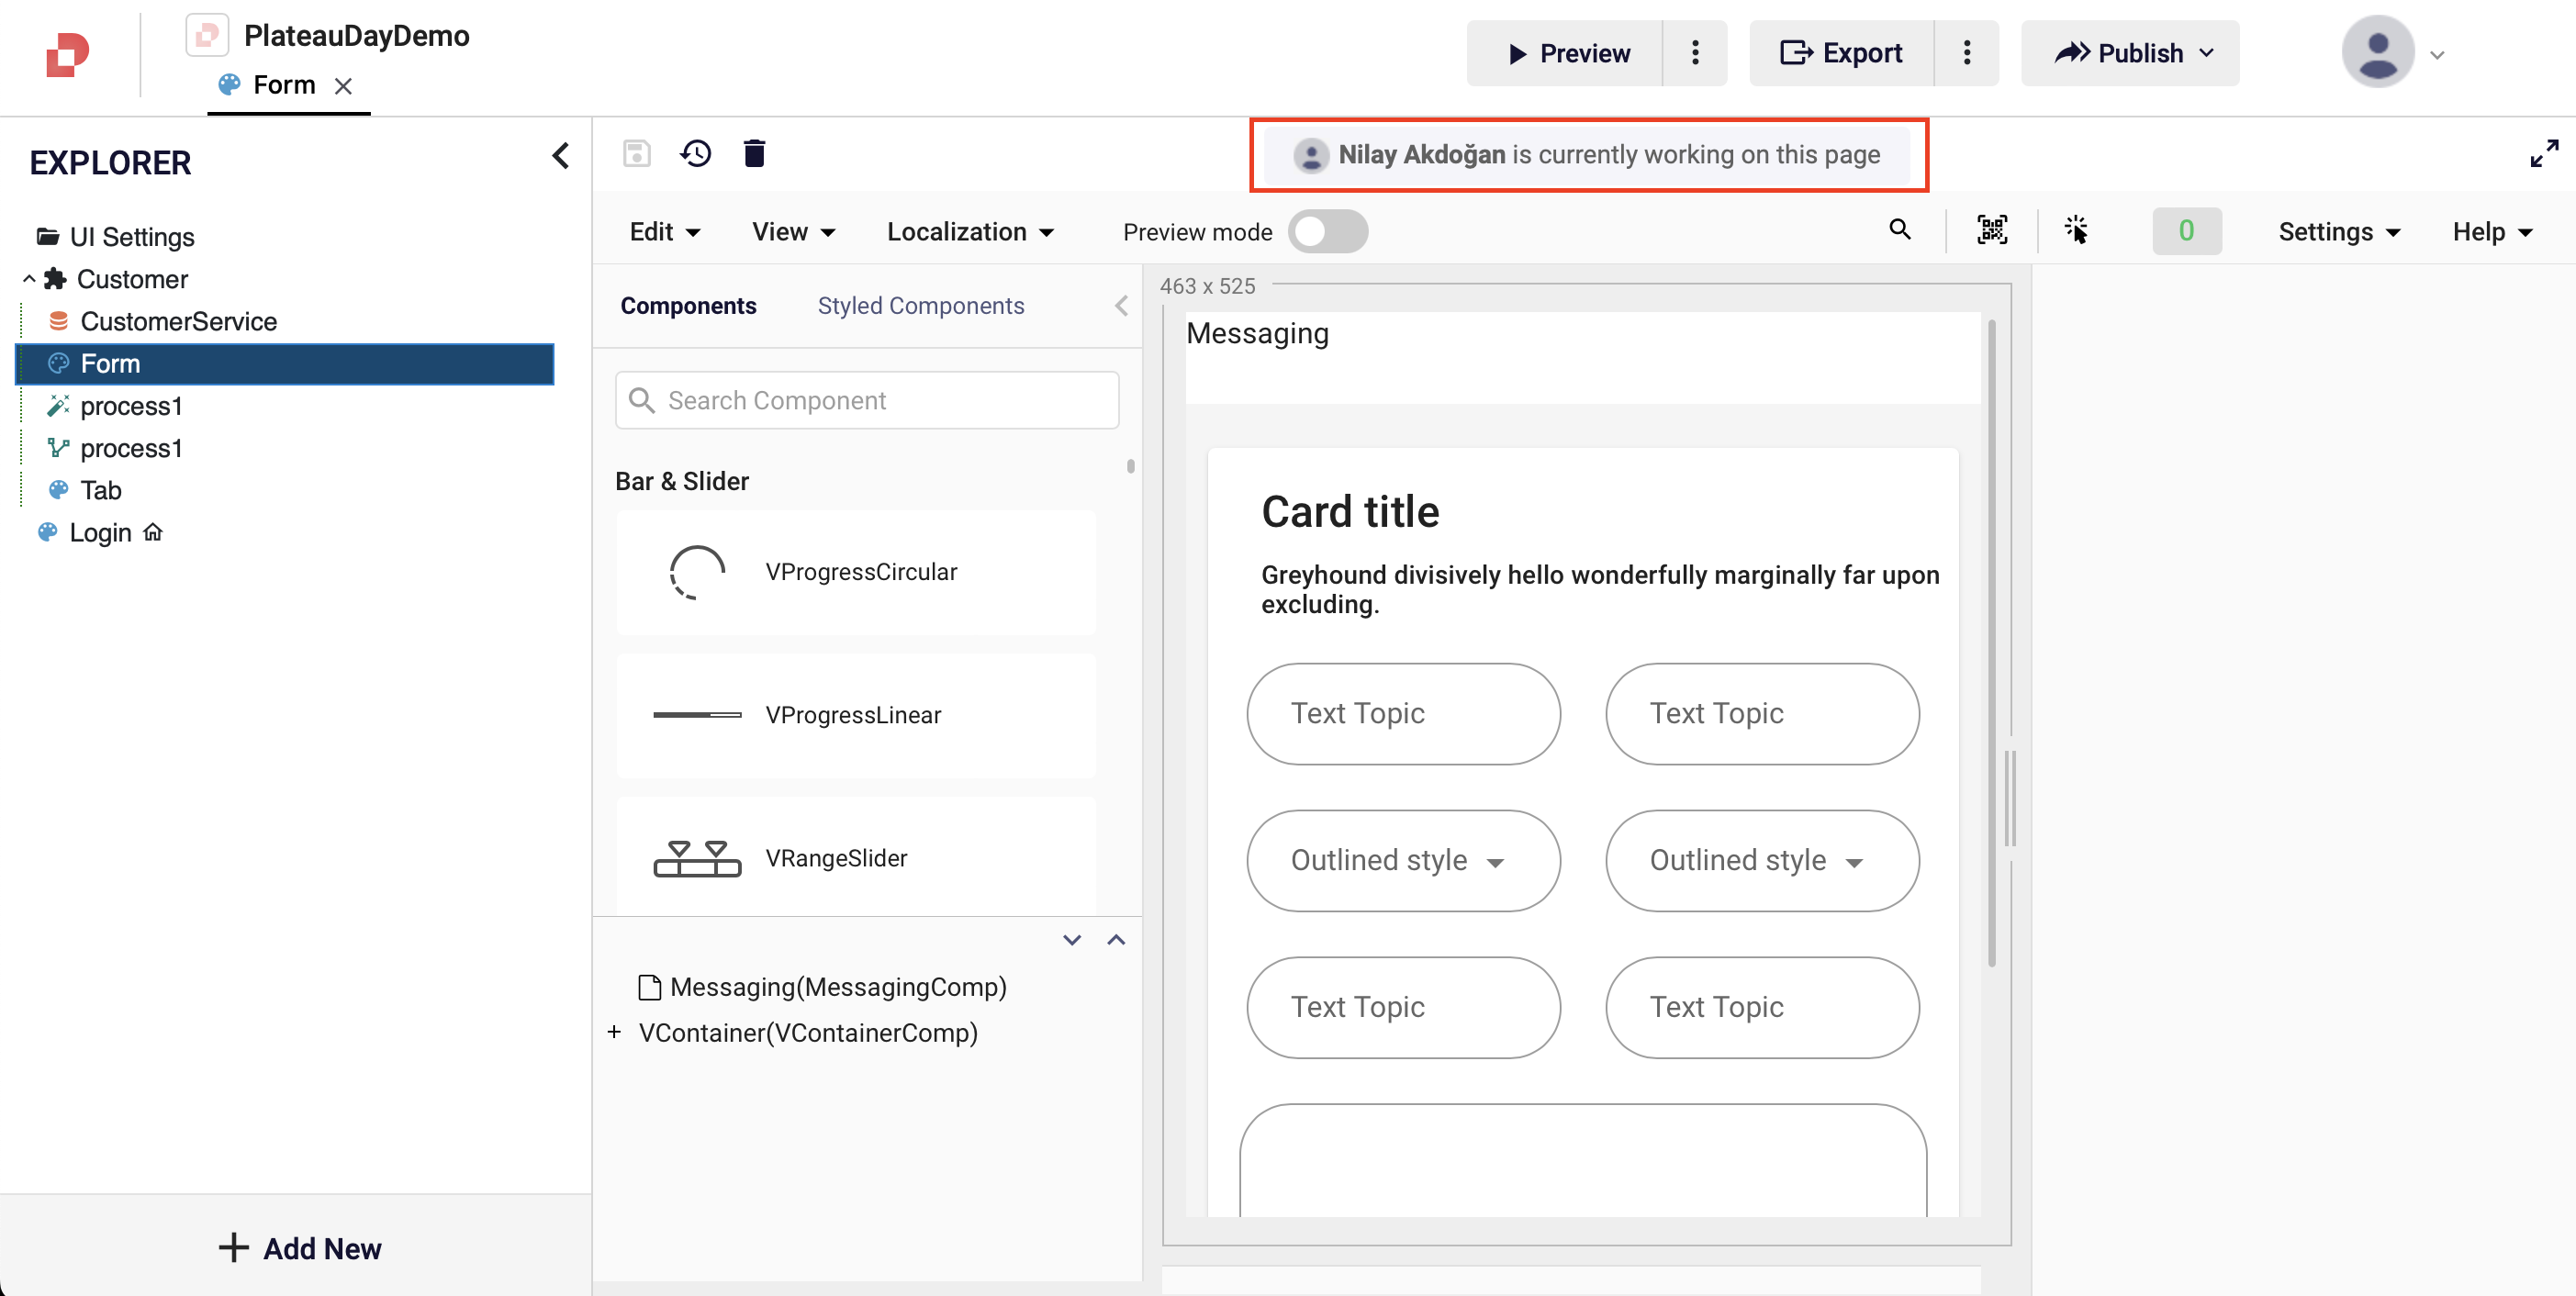This screenshot has height=1296, width=2576.
Task: Open the Localization menu
Action: (969, 232)
